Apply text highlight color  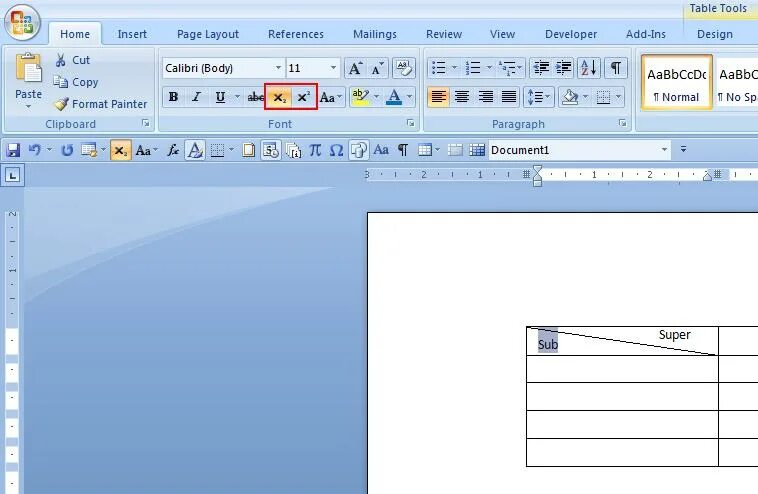[x=360, y=97]
